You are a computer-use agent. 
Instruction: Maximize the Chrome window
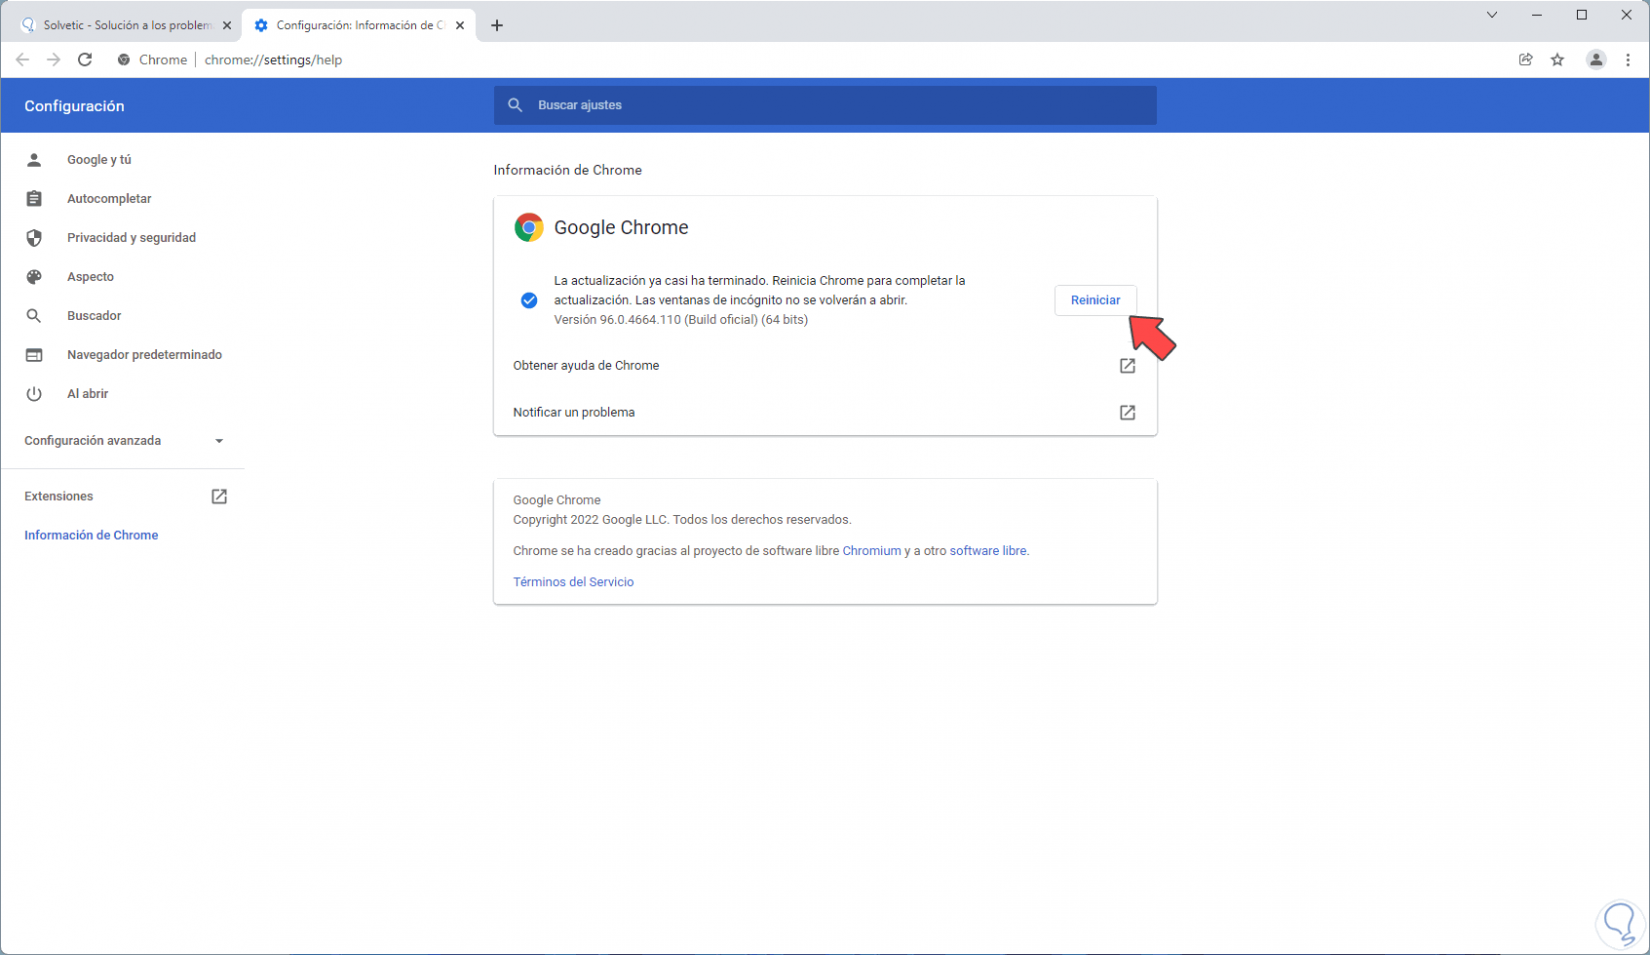coord(1582,15)
